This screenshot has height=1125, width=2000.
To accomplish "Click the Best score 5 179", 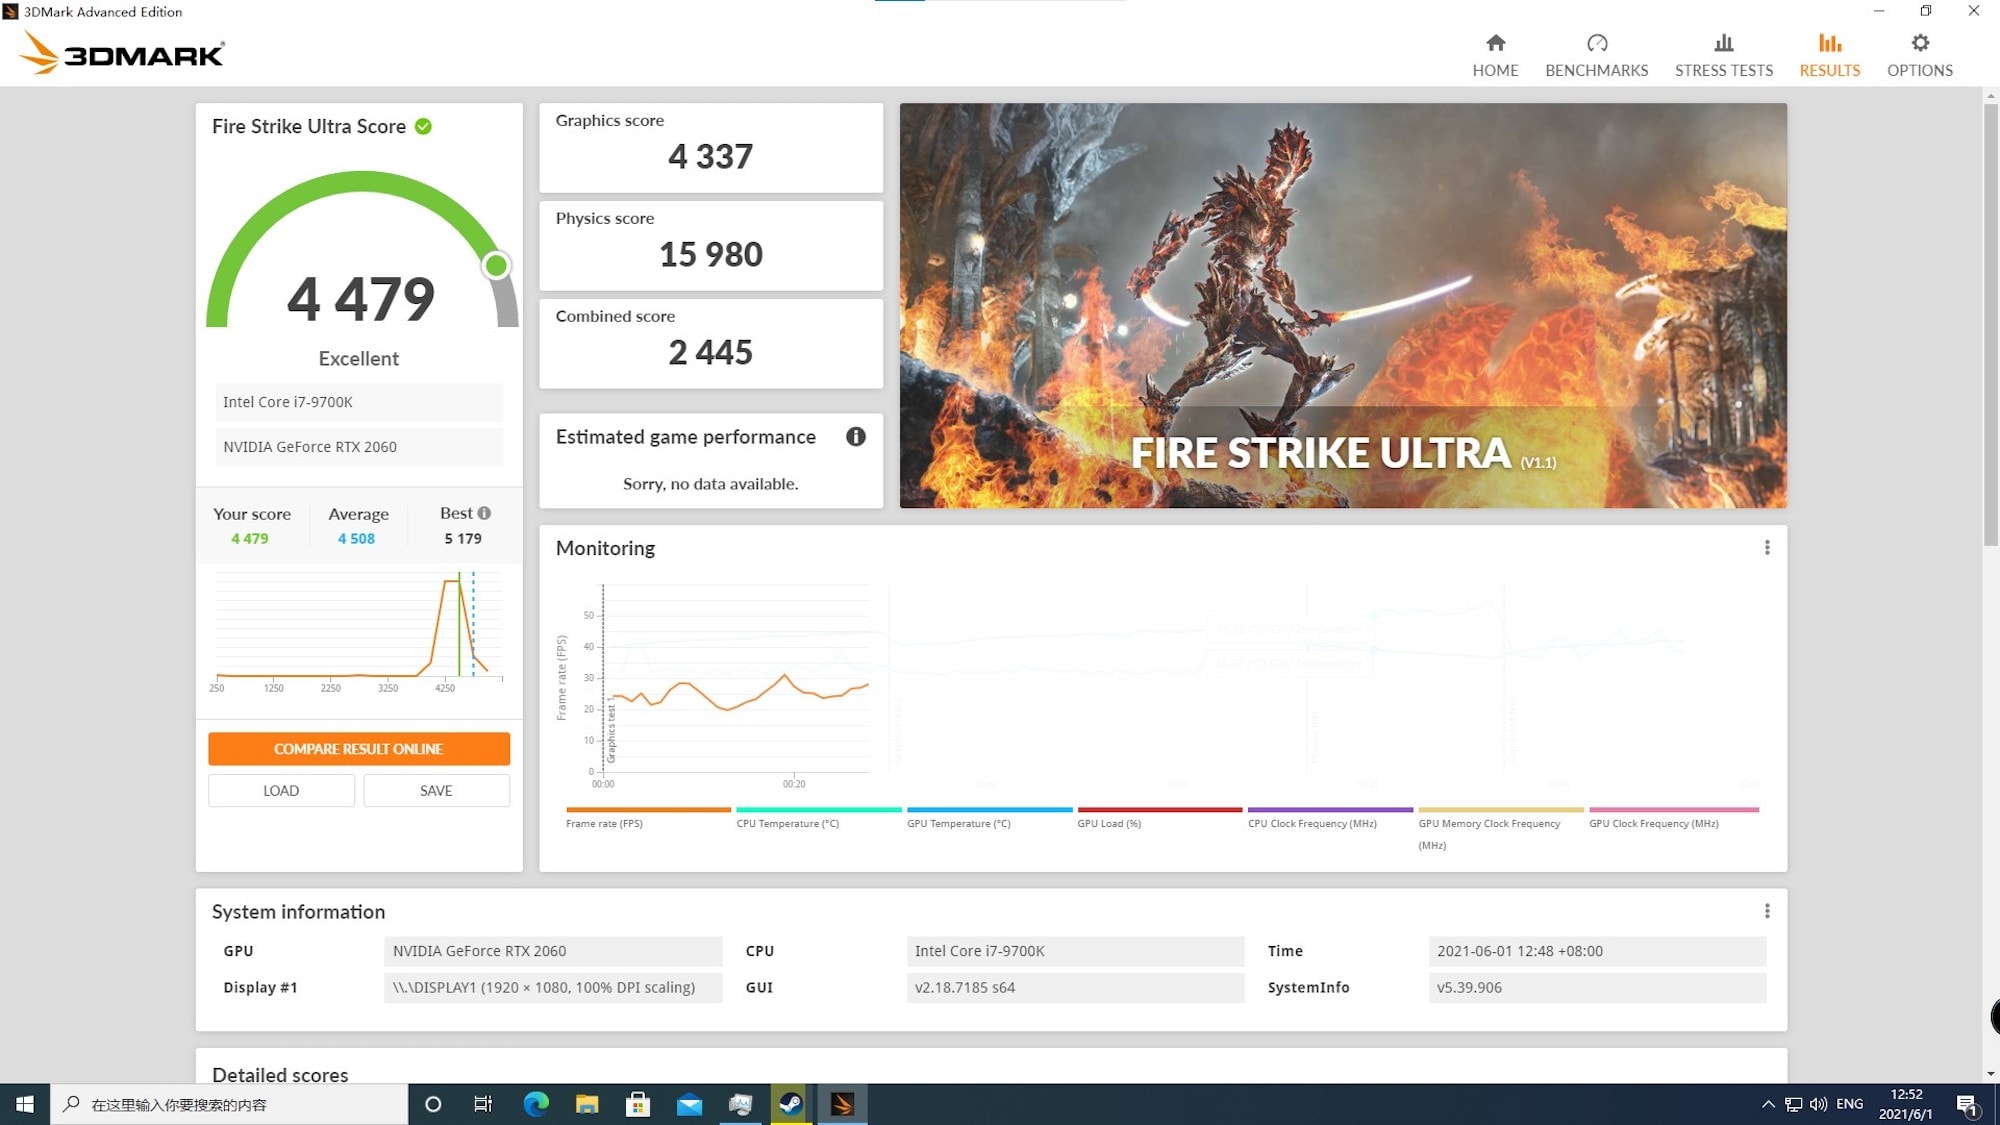I will [x=463, y=538].
